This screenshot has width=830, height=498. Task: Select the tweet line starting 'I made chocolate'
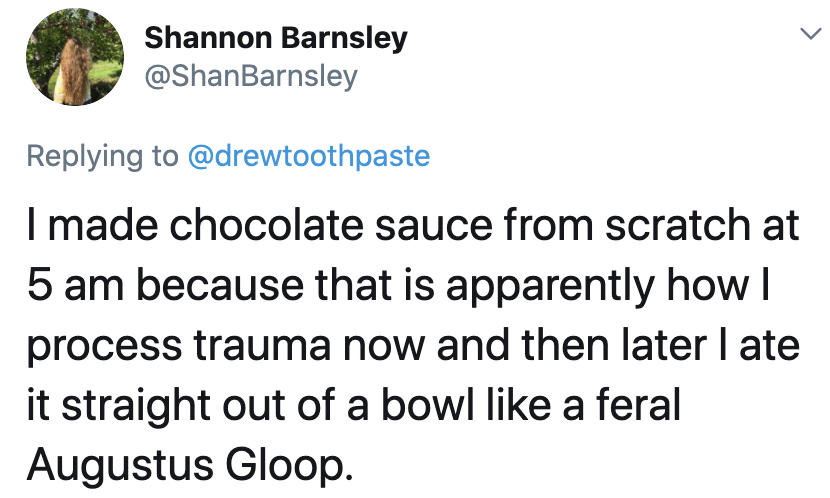coord(413,225)
